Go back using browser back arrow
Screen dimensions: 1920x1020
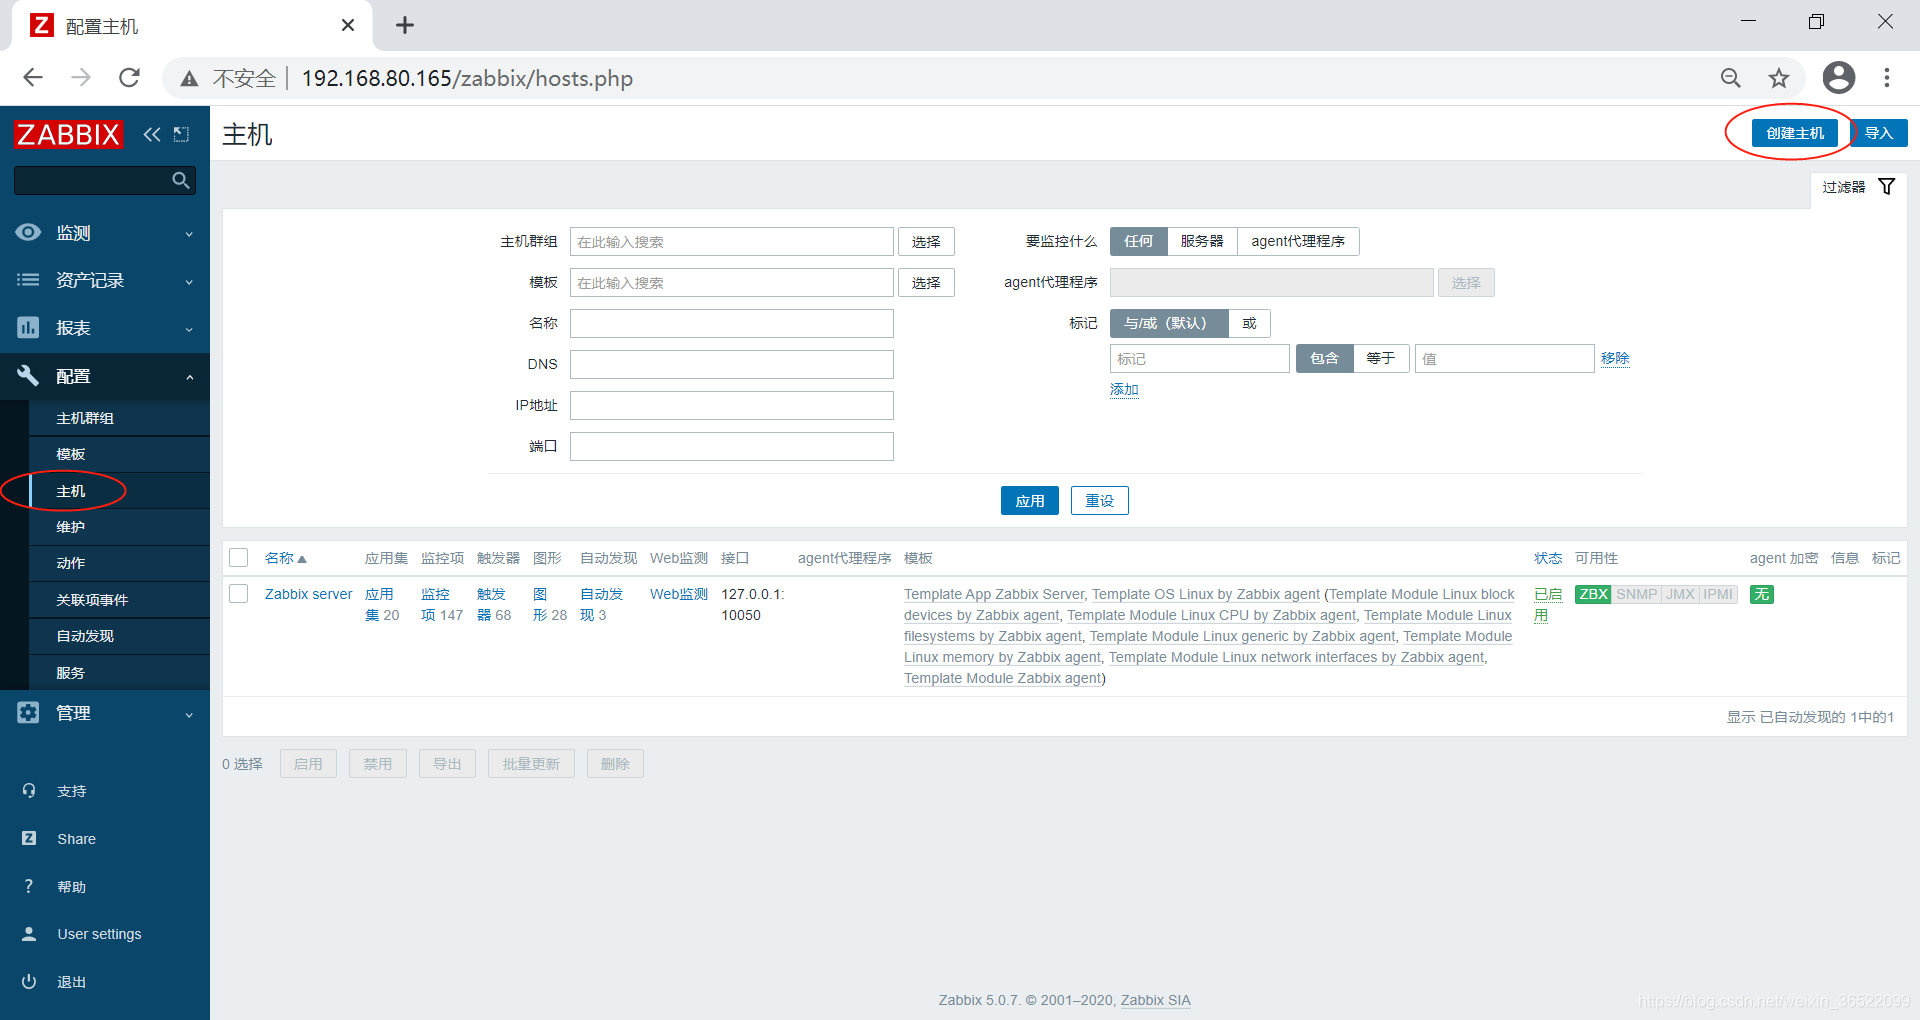(x=33, y=78)
